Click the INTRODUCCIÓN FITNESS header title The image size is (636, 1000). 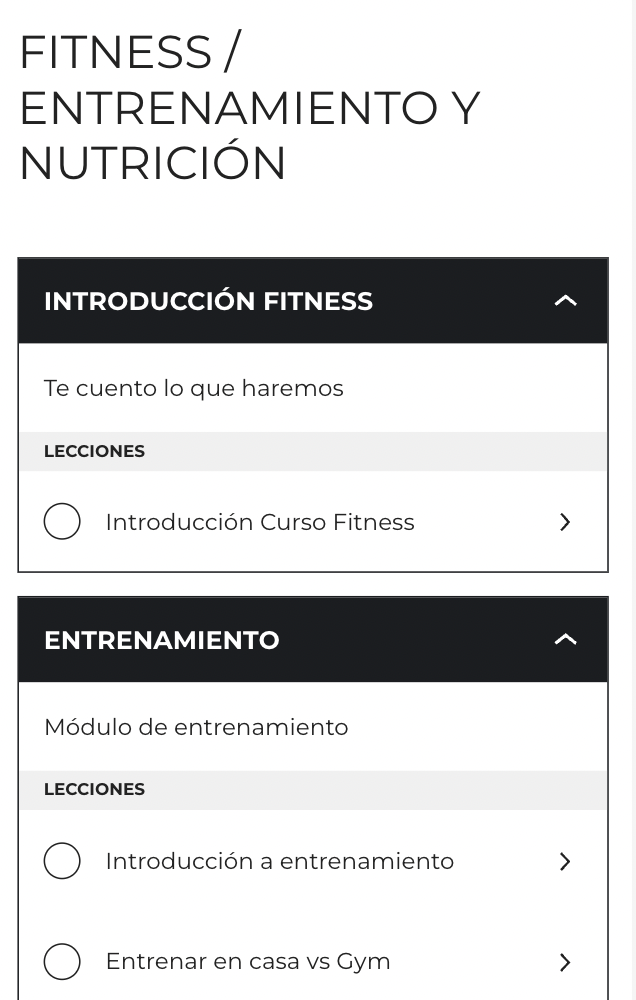208,301
